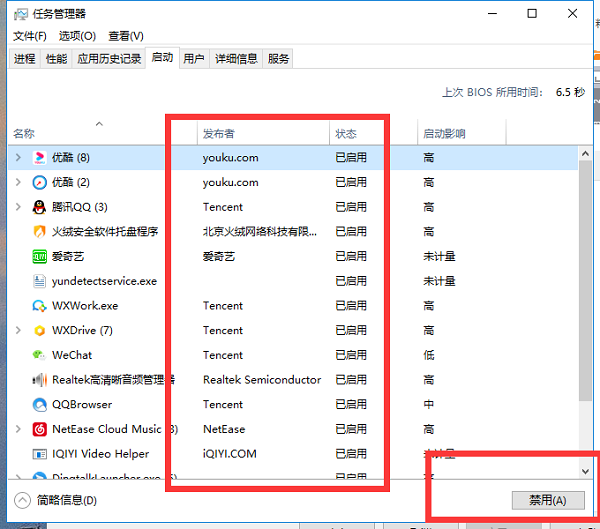The image size is (600, 529).
Task: Click the 低 impact value for WeChat
Action: pos(429,355)
